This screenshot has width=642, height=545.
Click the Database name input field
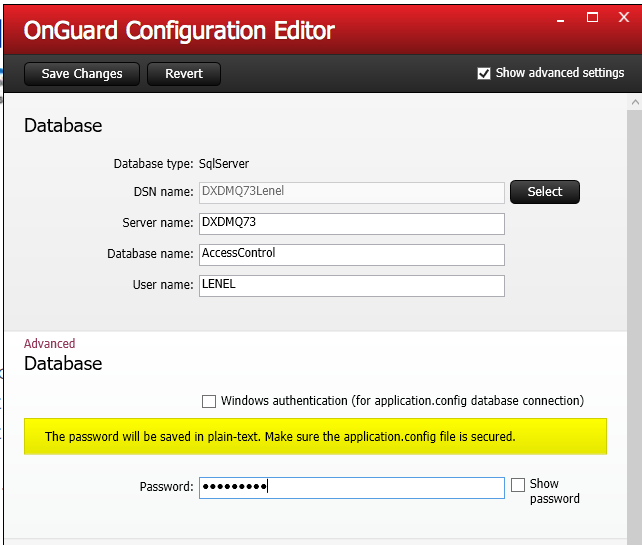[x=352, y=255]
